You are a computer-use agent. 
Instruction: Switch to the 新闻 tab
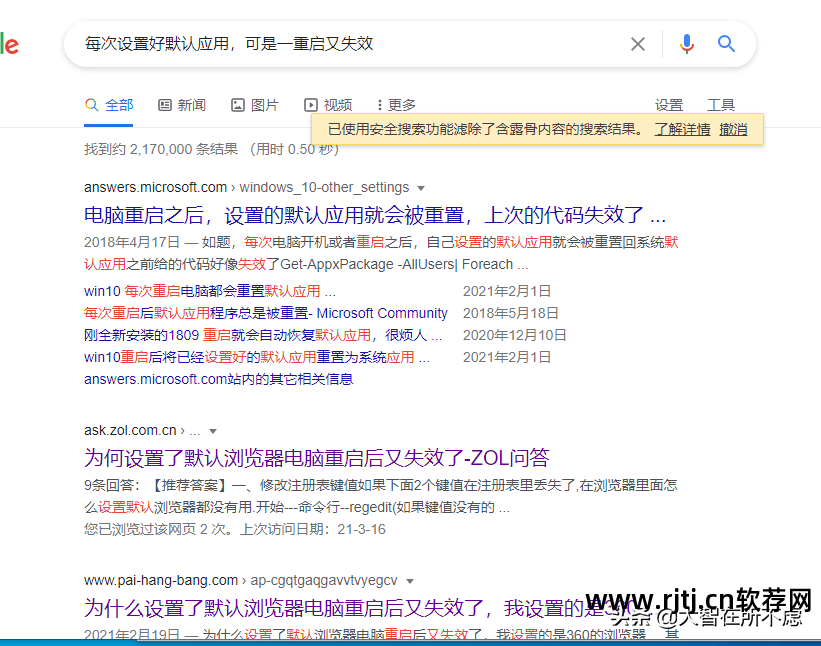click(x=182, y=105)
